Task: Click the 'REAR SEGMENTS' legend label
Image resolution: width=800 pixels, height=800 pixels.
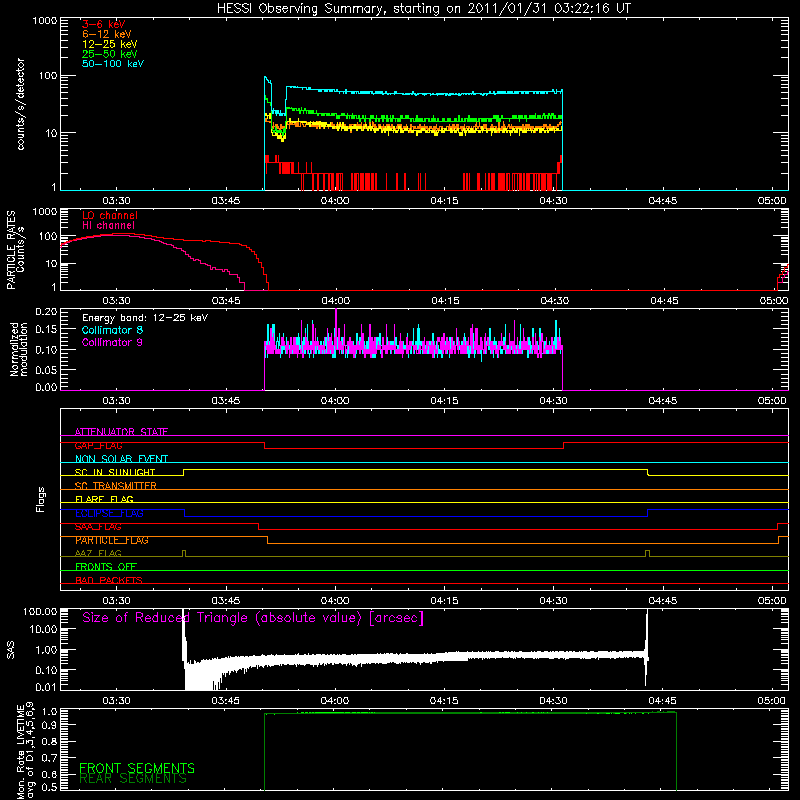Action: [x=133, y=779]
